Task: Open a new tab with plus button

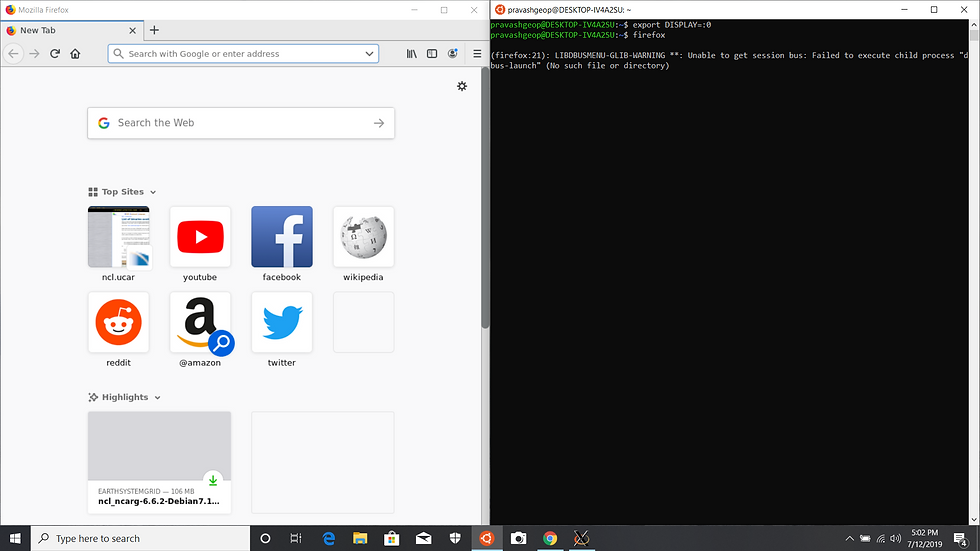Action: click(154, 30)
